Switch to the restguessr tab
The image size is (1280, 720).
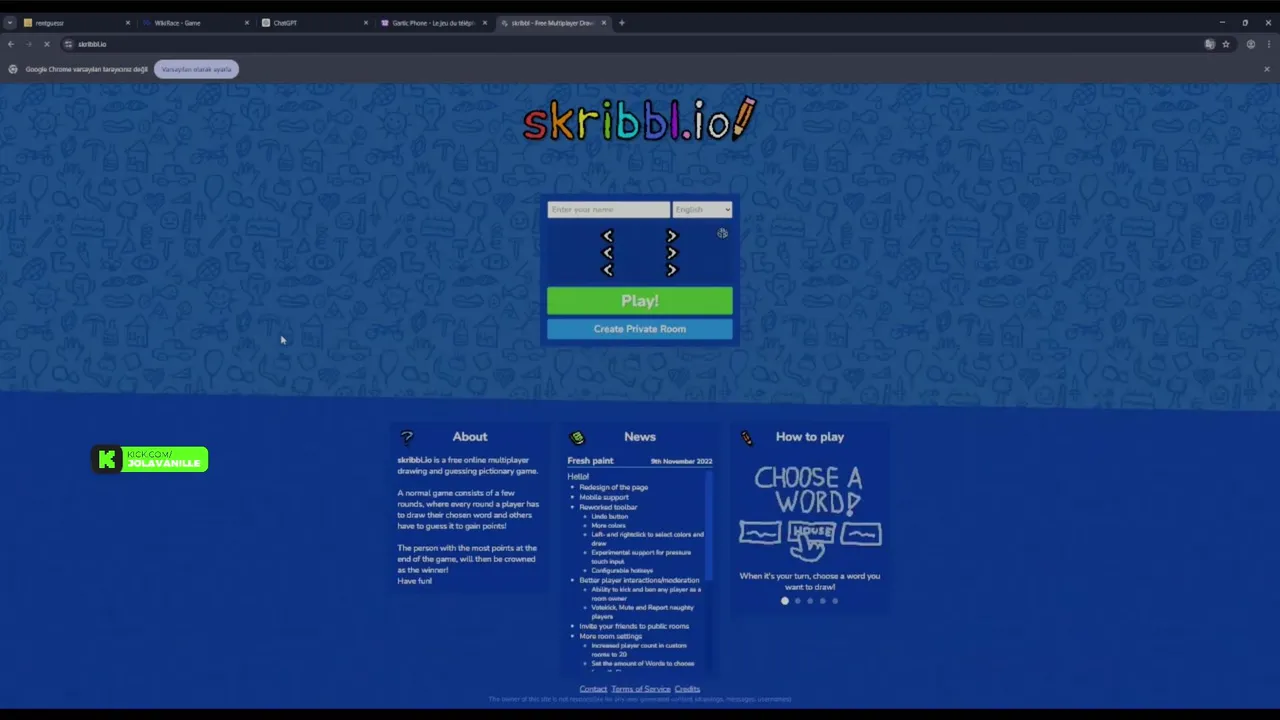[76, 23]
